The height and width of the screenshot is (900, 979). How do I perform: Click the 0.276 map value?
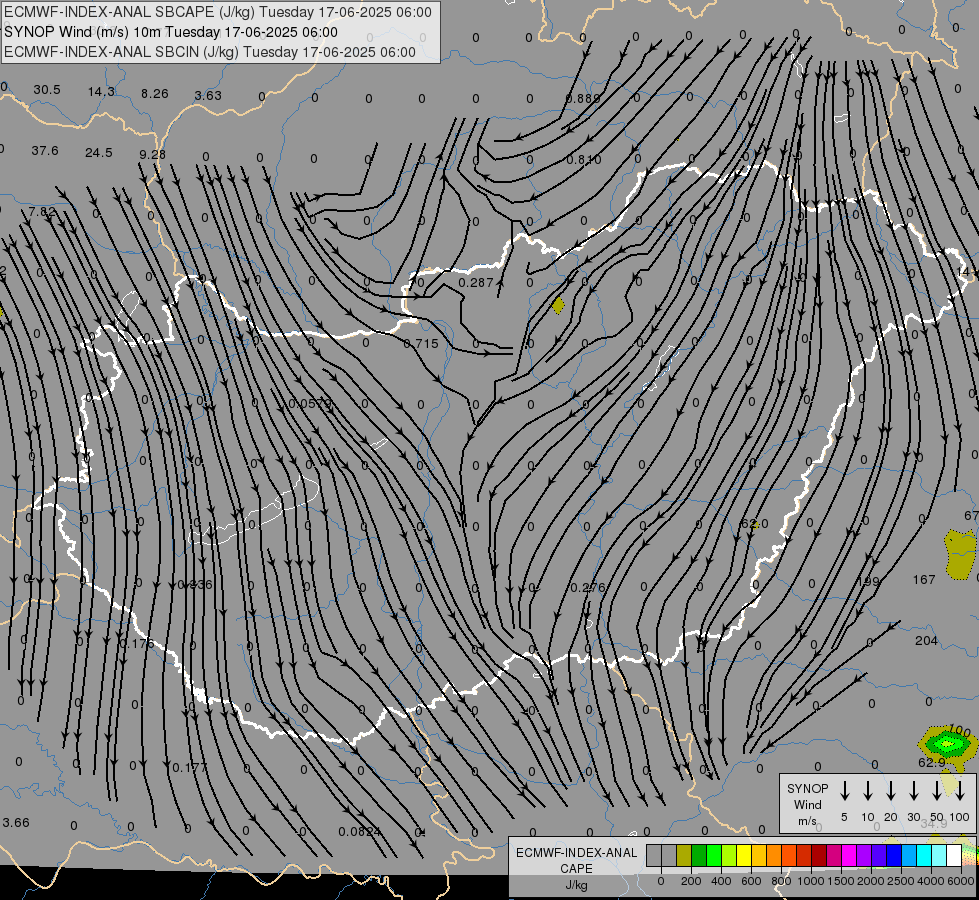tap(588, 588)
